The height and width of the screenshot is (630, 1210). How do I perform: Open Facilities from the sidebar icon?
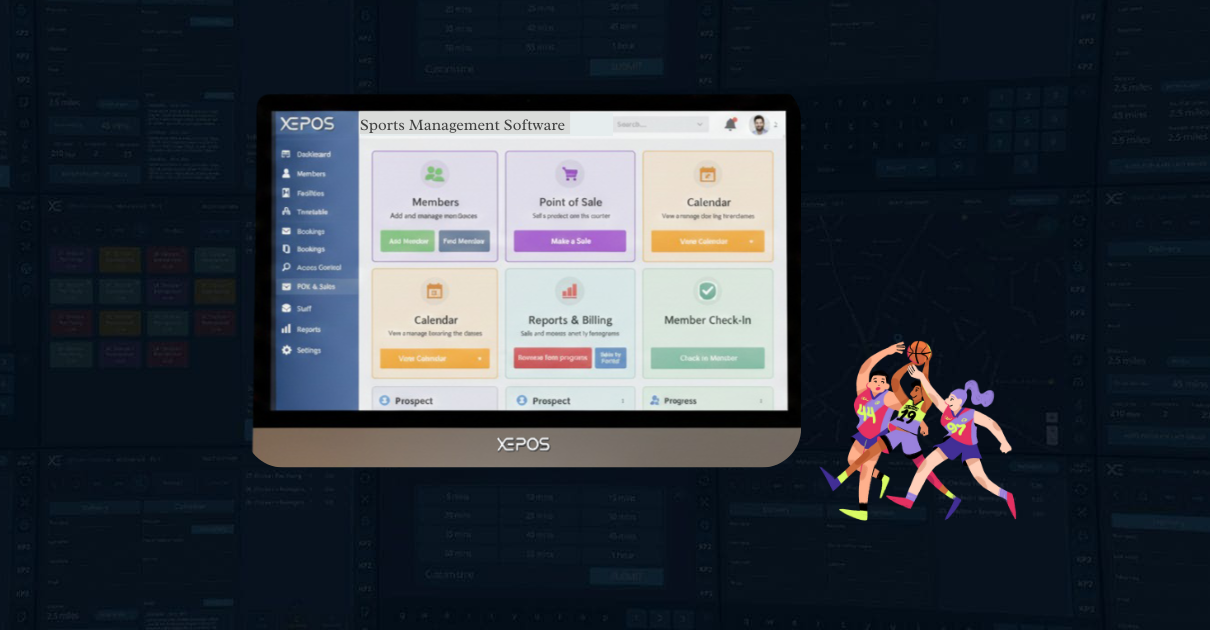point(286,192)
